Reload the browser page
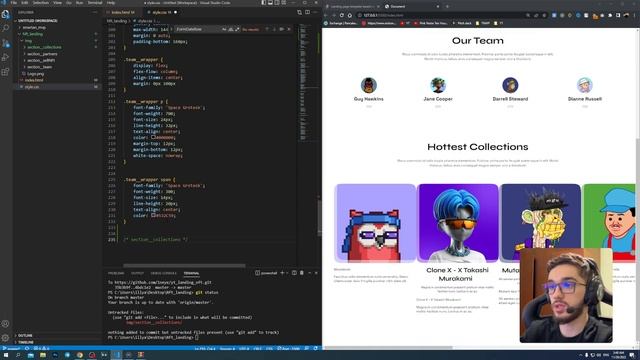Screen dimensions: 640x360 click(x=342, y=15)
